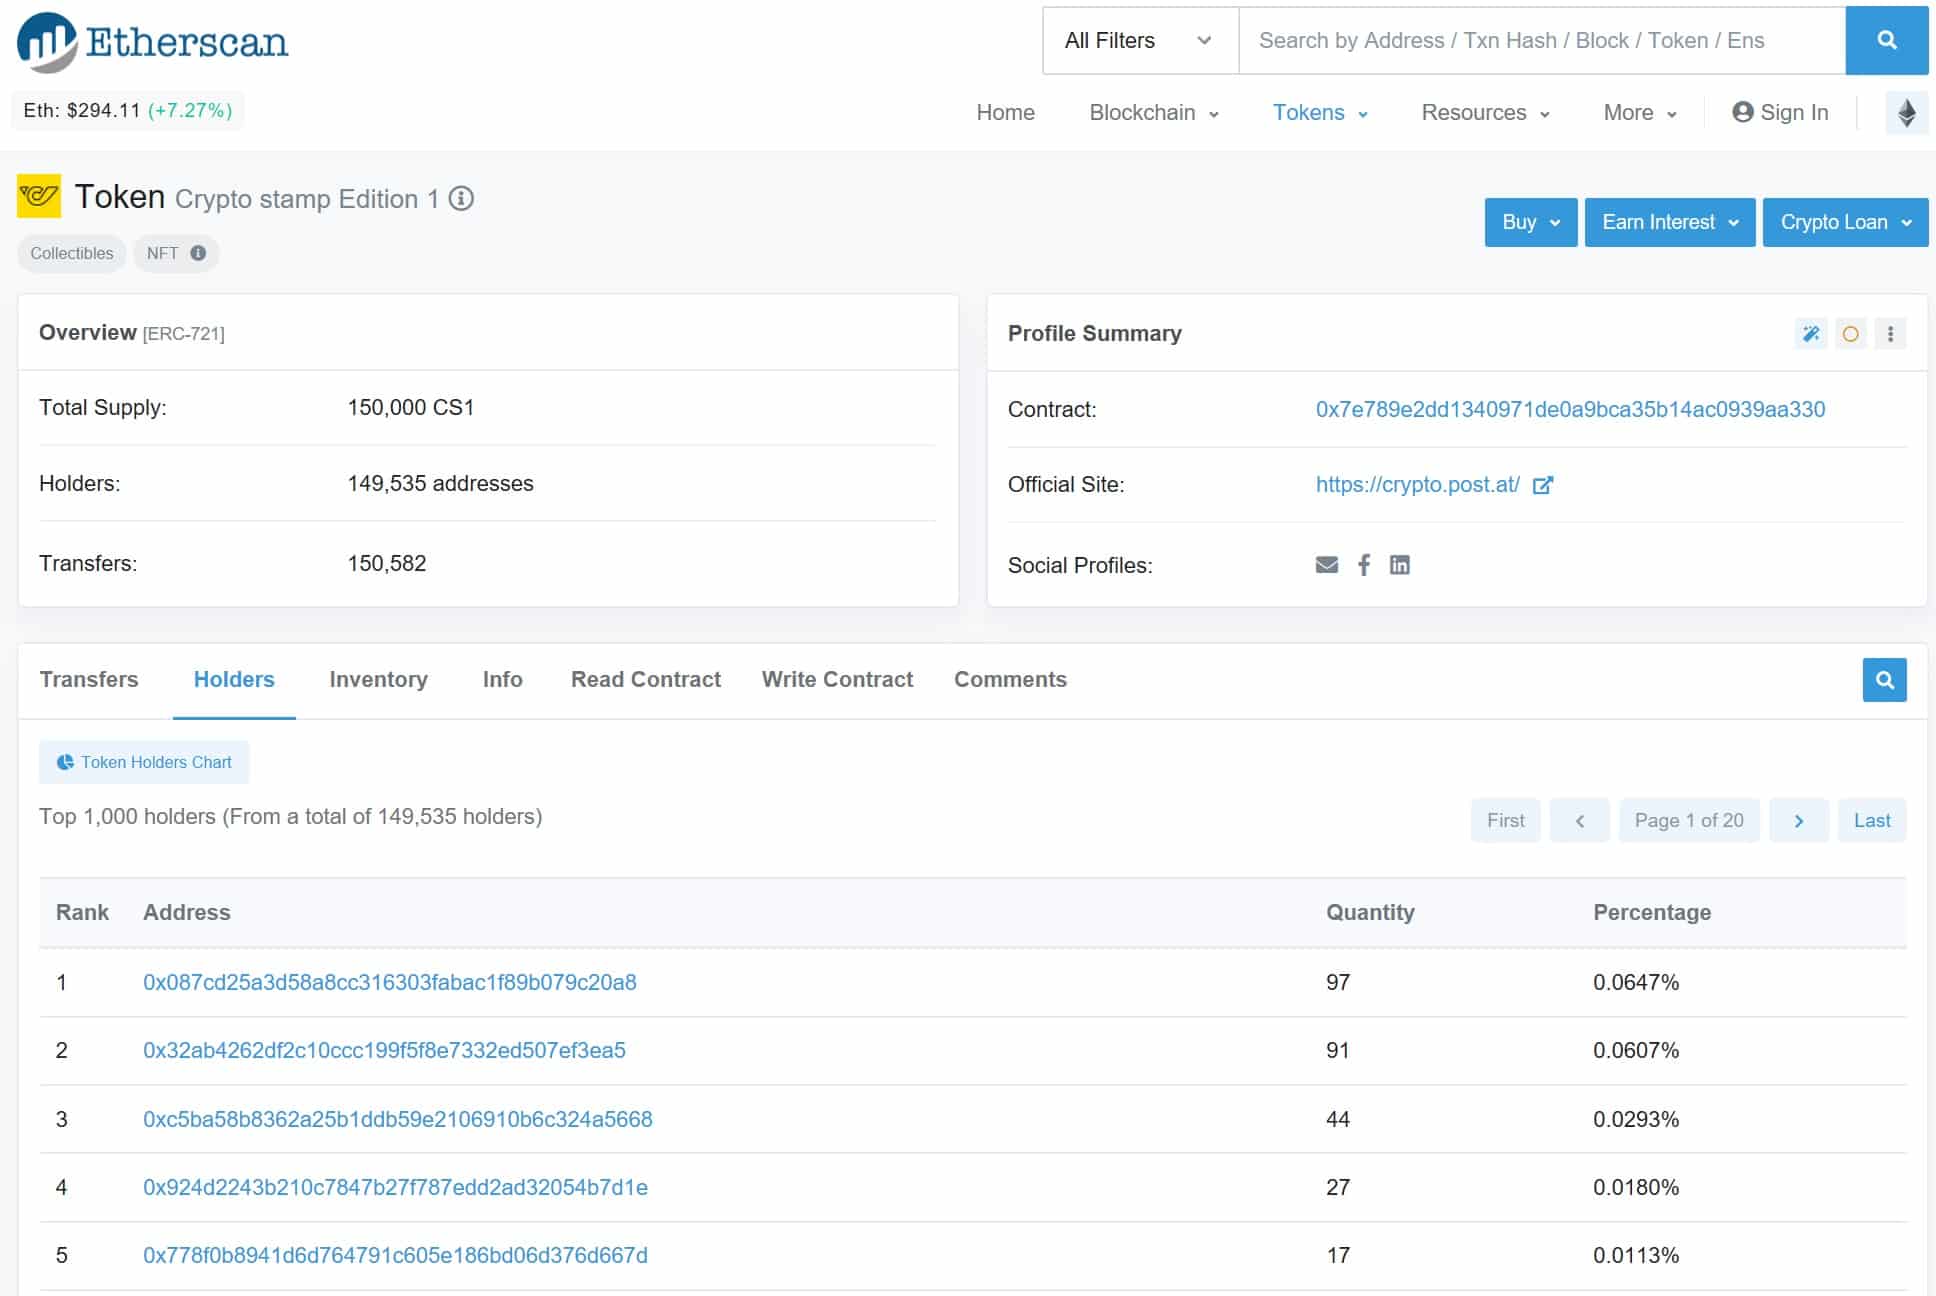The width and height of the screenshot is (1936, 1296).
Task: Open the Token Holders Chart
Action: click(x=144, y=762)
